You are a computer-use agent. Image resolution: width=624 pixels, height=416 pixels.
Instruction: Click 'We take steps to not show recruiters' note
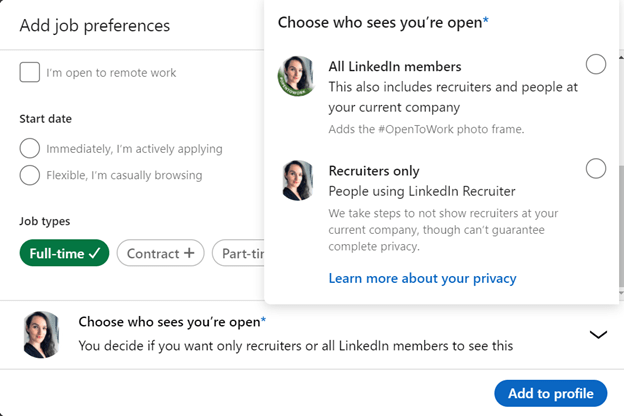(443, 230)
